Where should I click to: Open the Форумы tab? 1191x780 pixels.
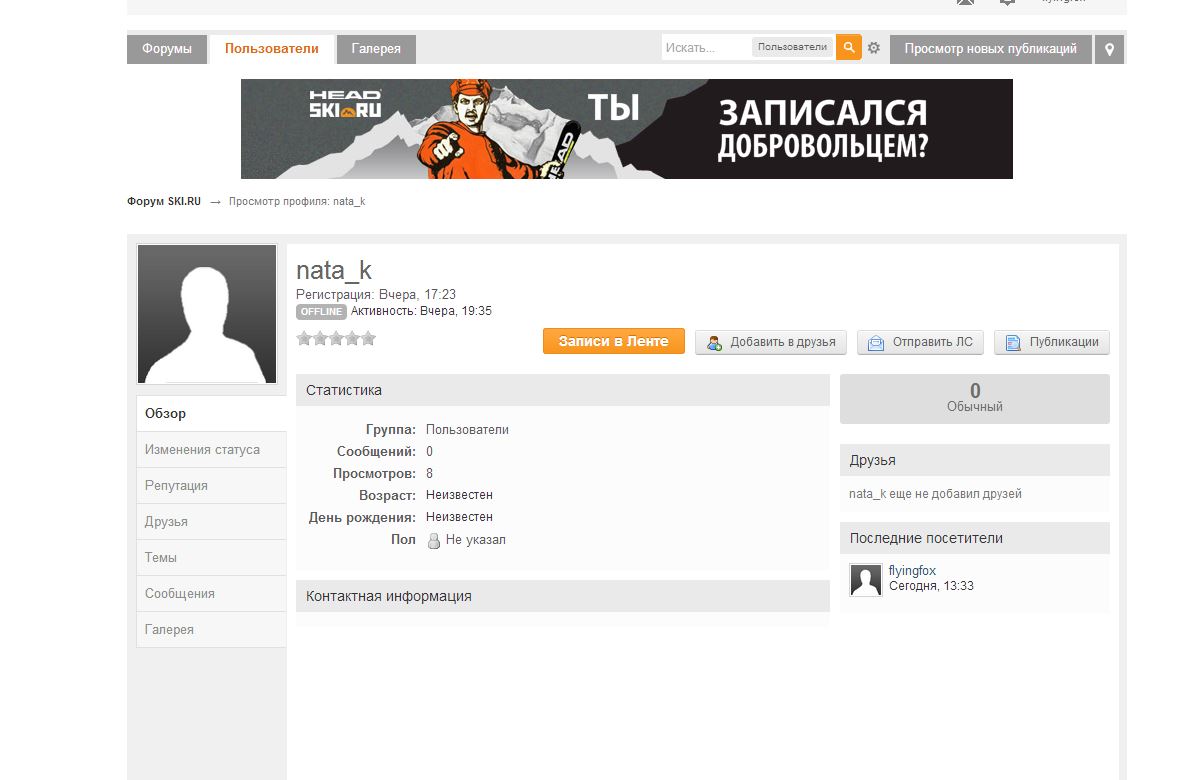pyautogui.click(x=167, y=49)
